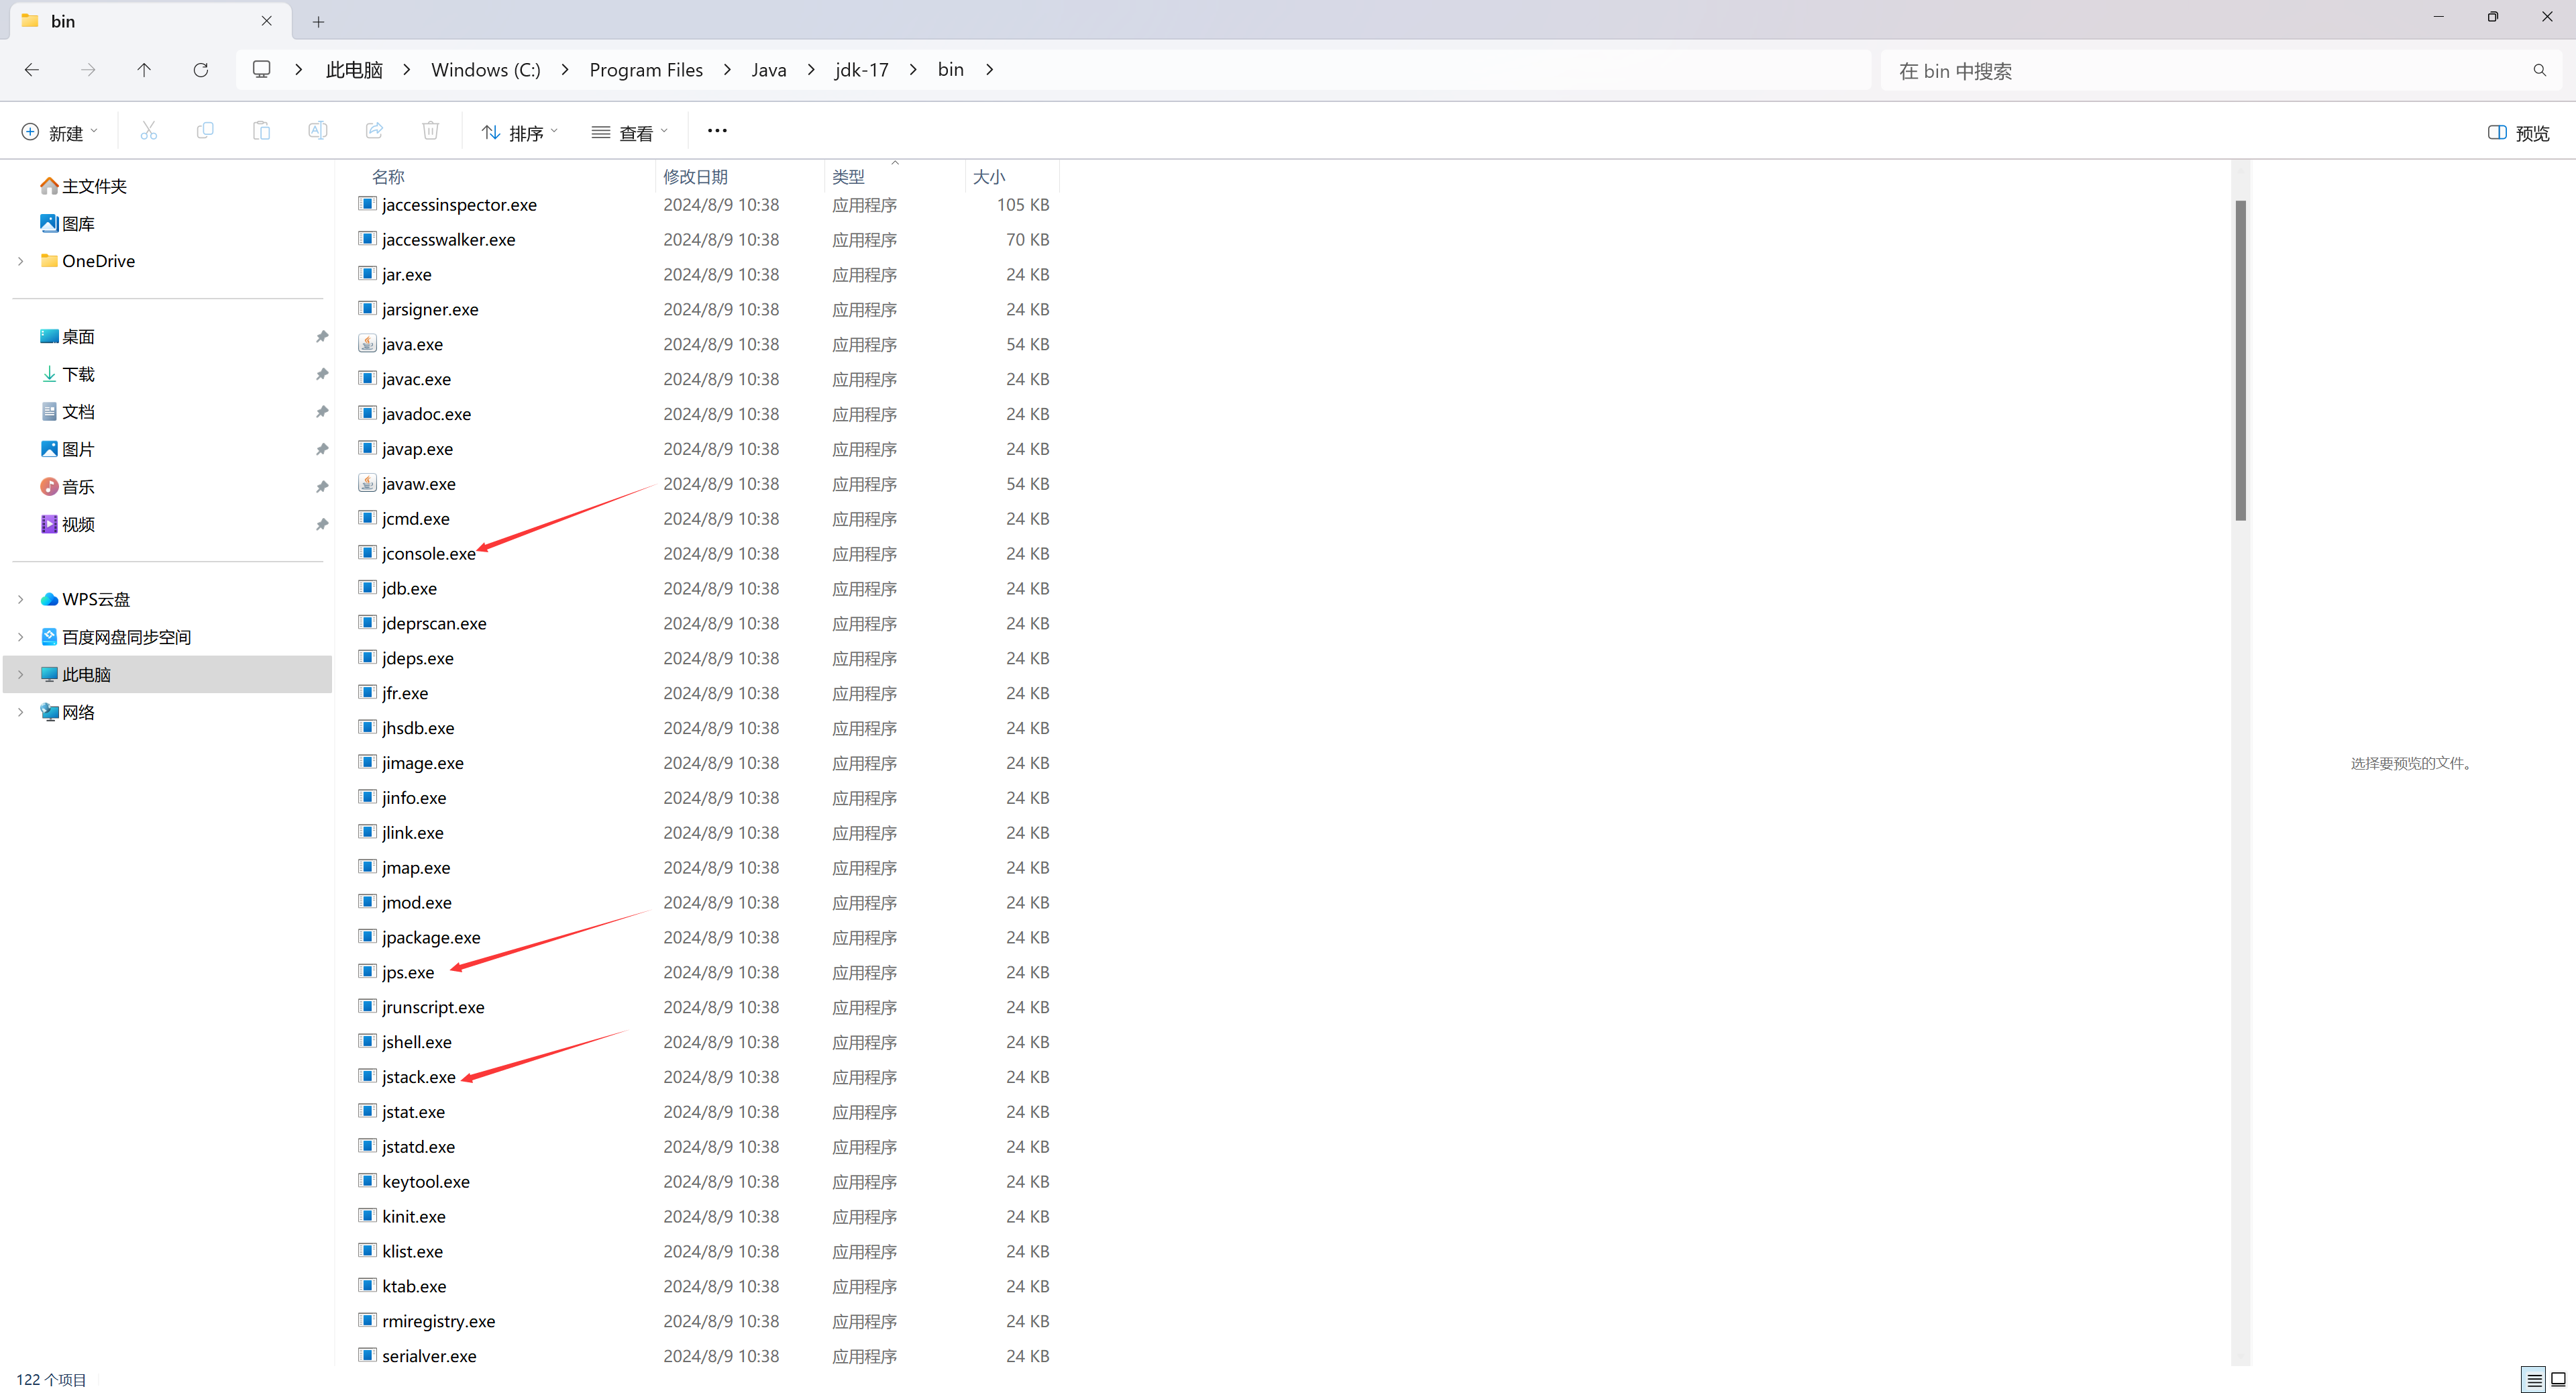Expand the OneDrive tree node
Viewport: 2576px width, 1393px height.
point(21,261)
